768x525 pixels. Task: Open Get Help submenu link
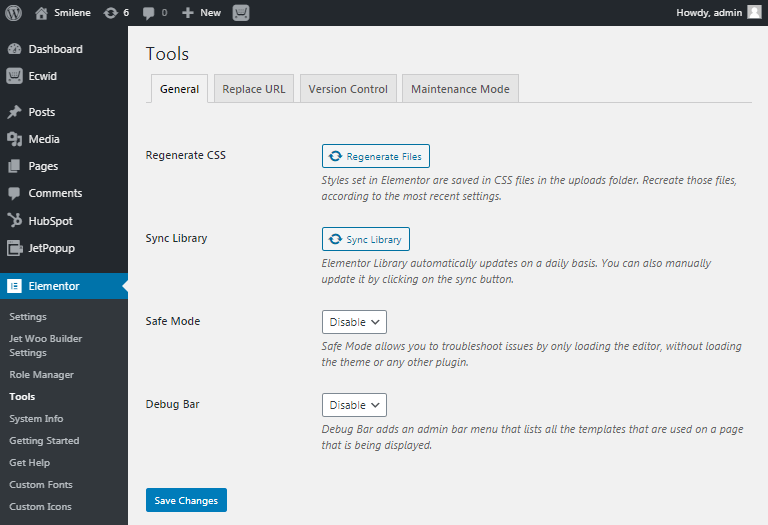click(29, 463)
